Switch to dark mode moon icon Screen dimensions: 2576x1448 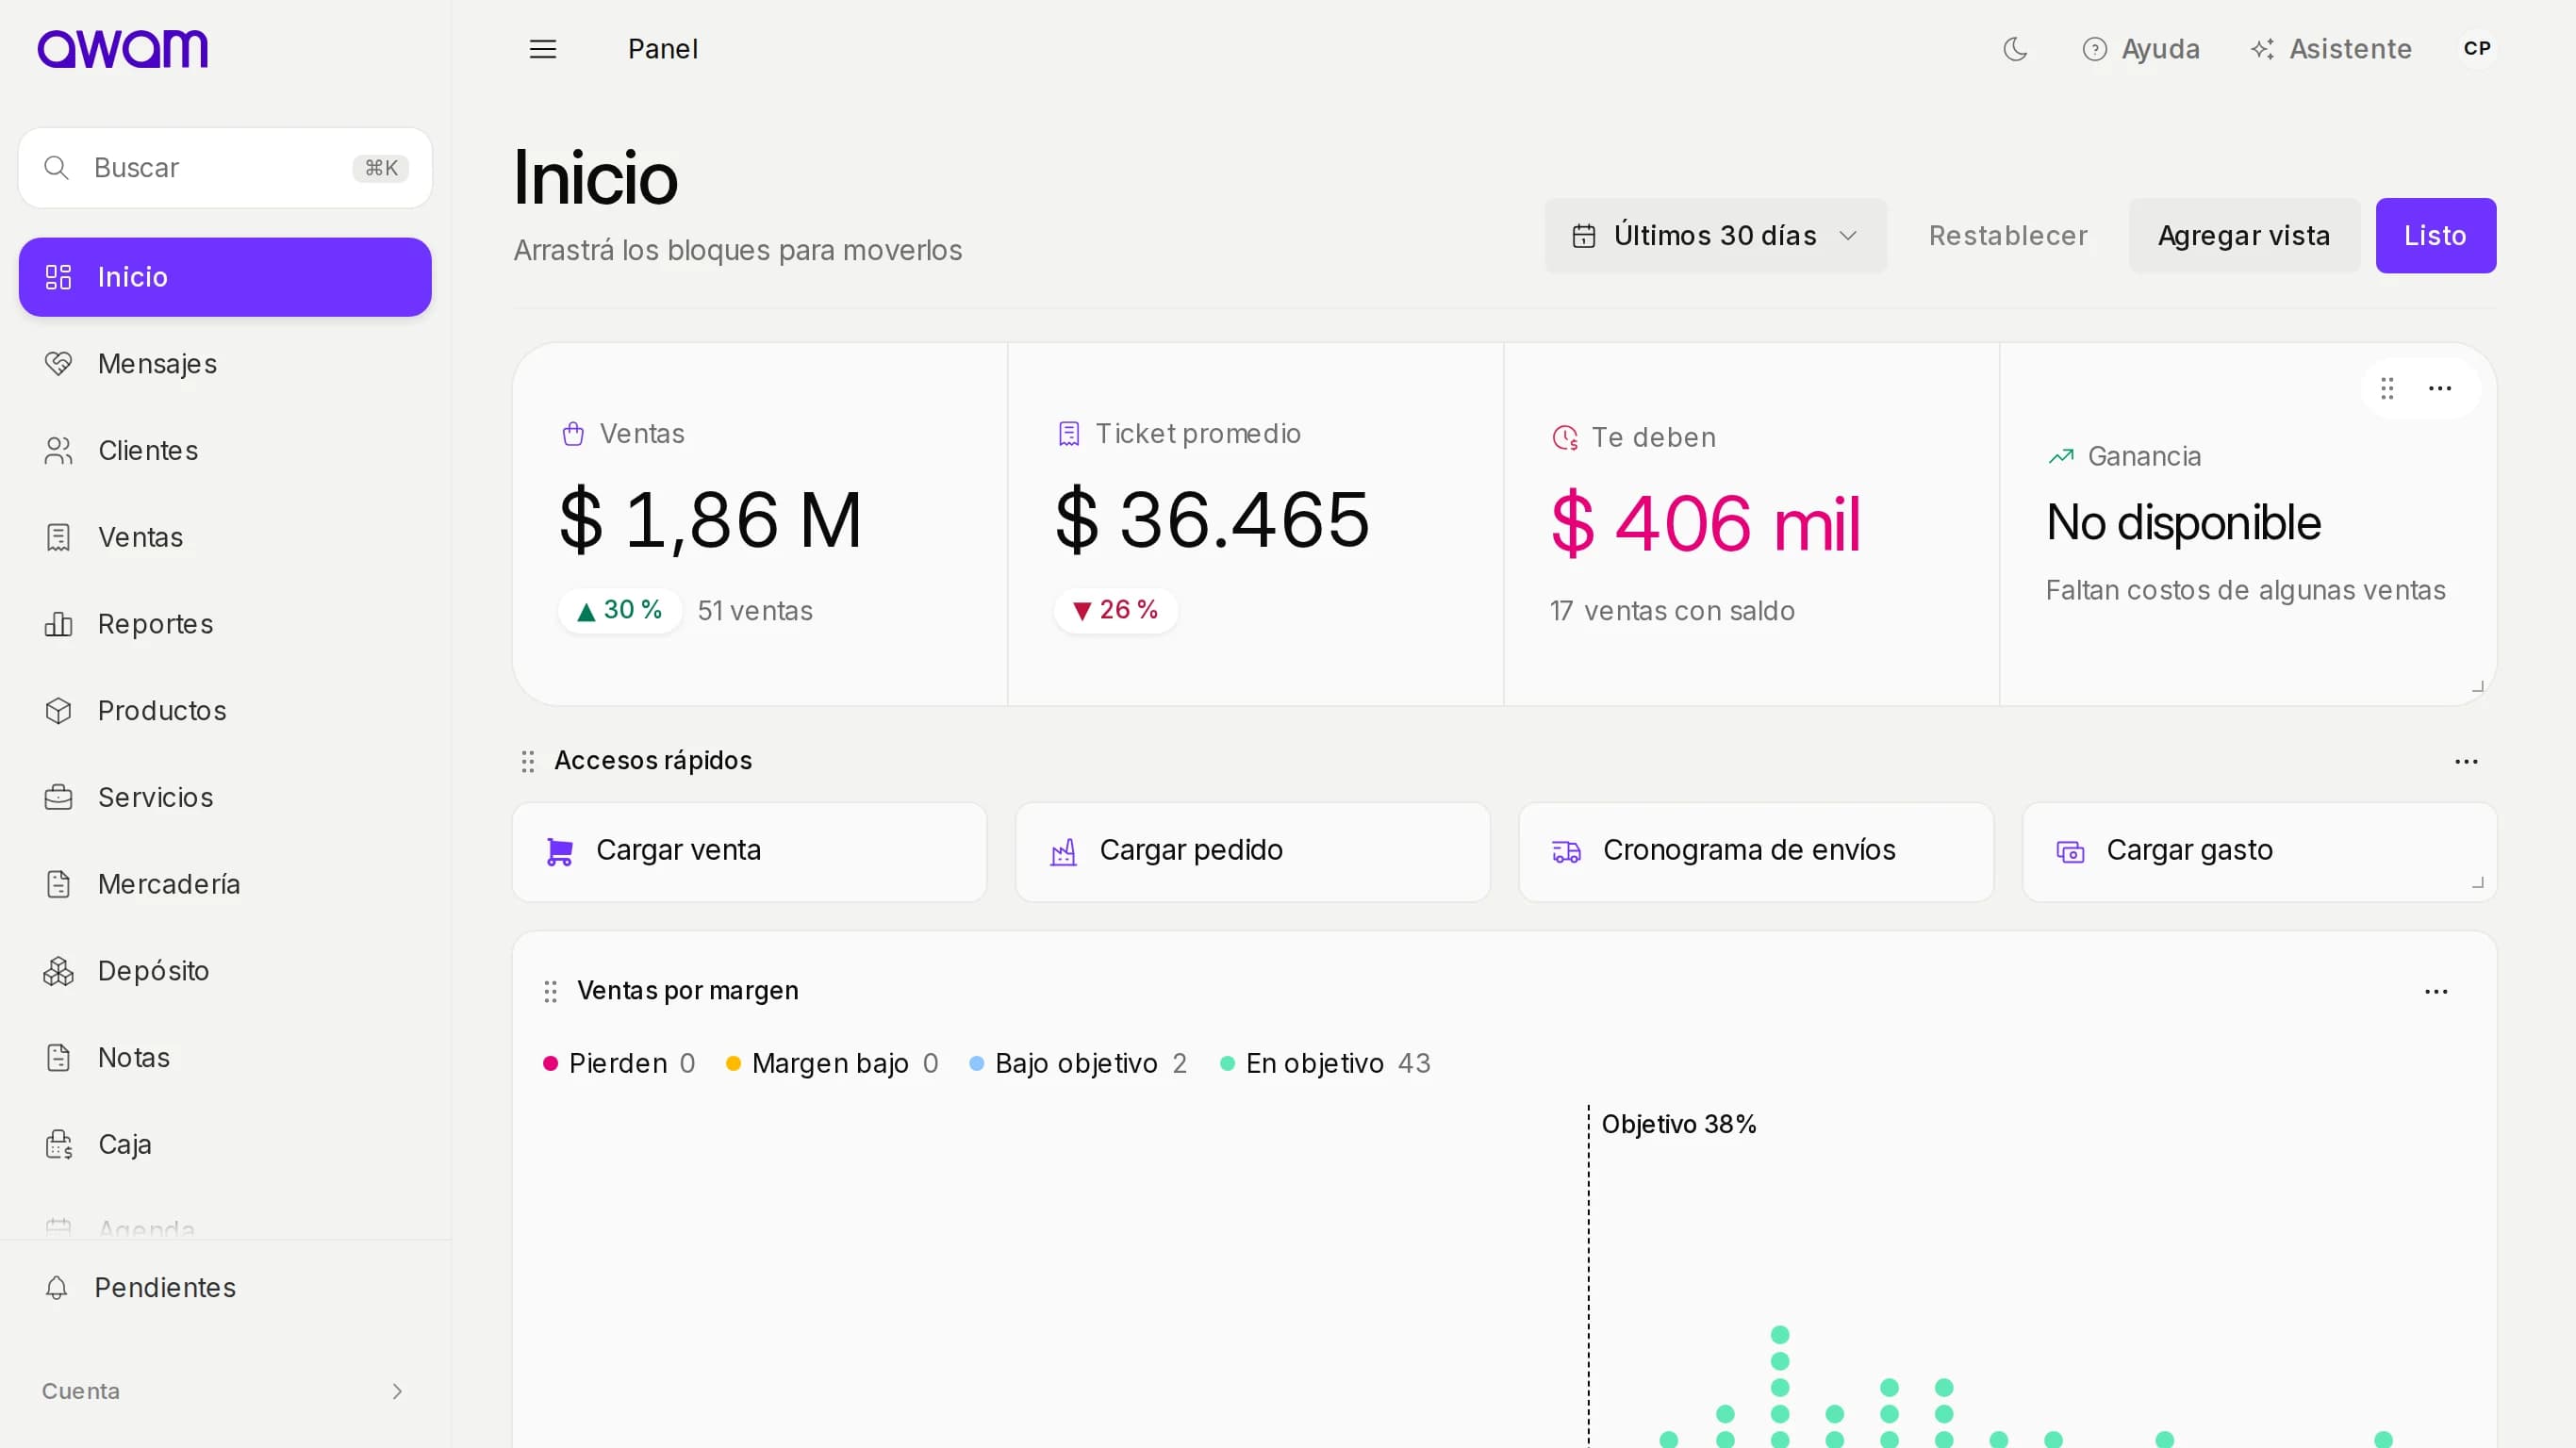pos(2015,49)
